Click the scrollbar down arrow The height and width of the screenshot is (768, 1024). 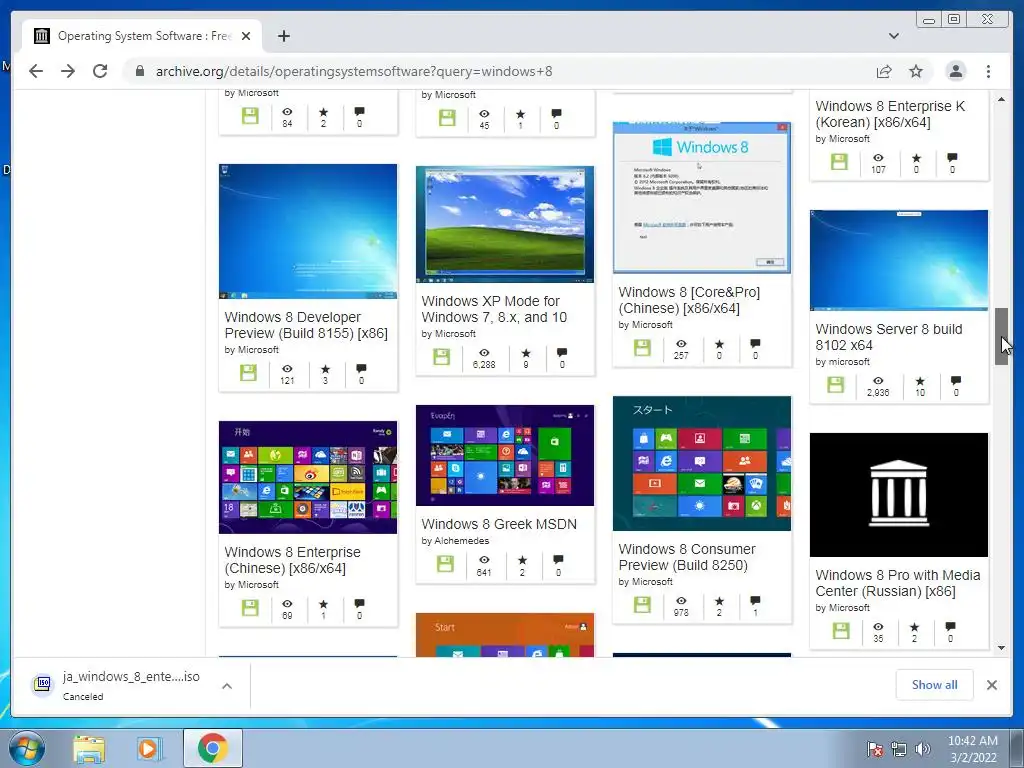click(x=1001, y=648)
